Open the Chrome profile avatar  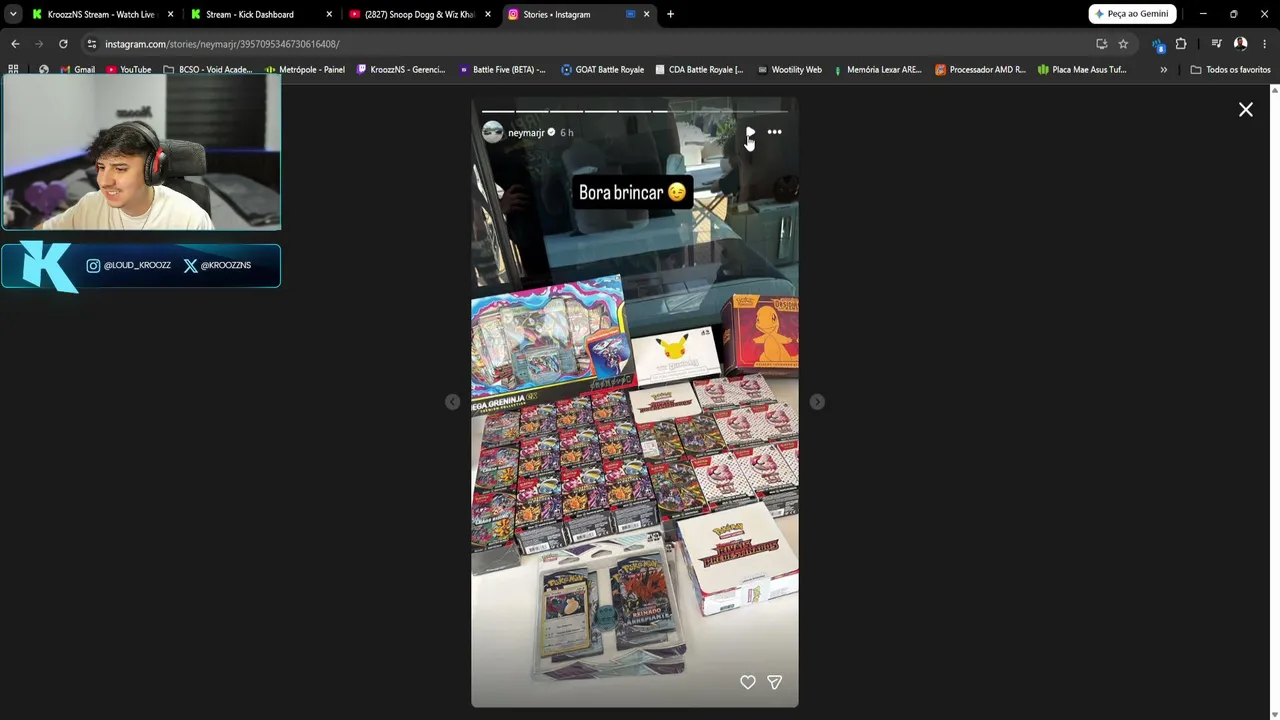coord(1240,44)
